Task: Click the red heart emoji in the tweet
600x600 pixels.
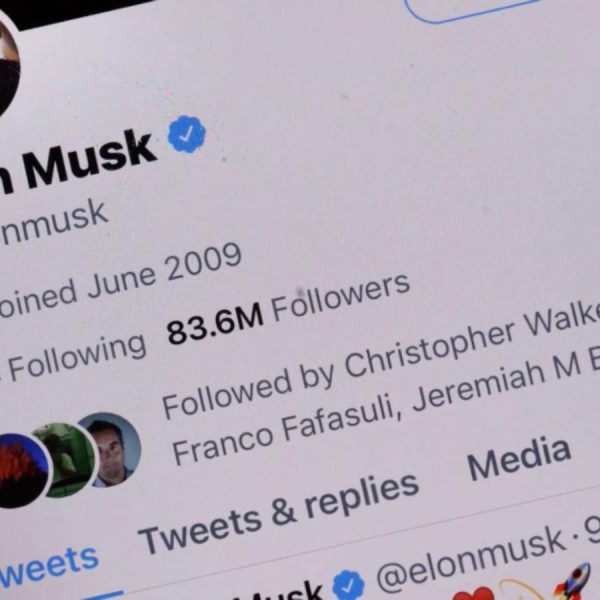Action: [x=474, y=594]
